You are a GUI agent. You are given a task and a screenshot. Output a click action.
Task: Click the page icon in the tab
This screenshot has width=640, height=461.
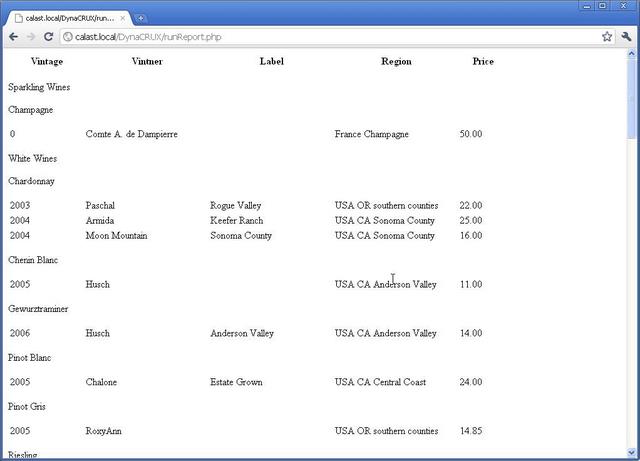tap(18, 18)
